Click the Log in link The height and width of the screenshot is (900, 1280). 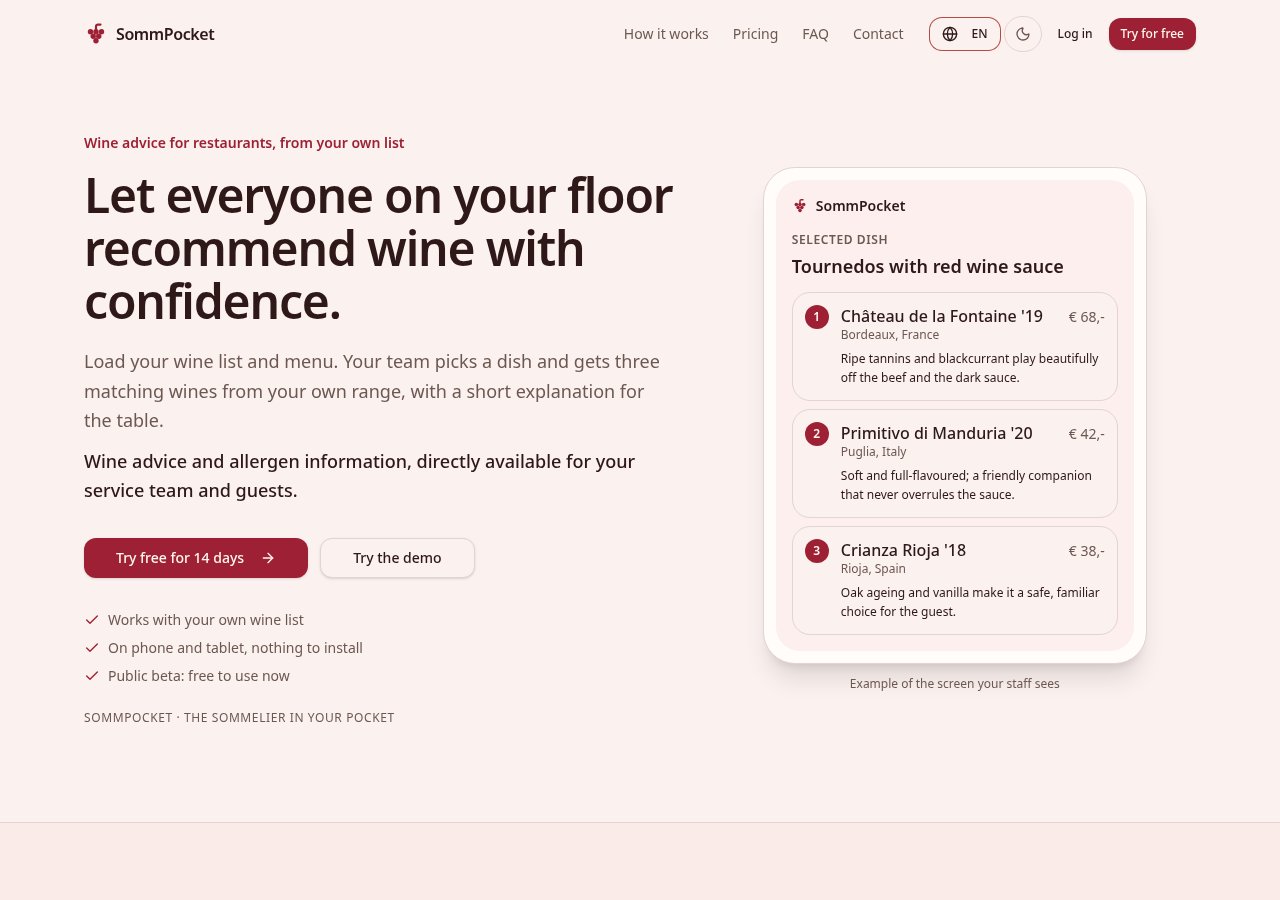click(1075, 34)
